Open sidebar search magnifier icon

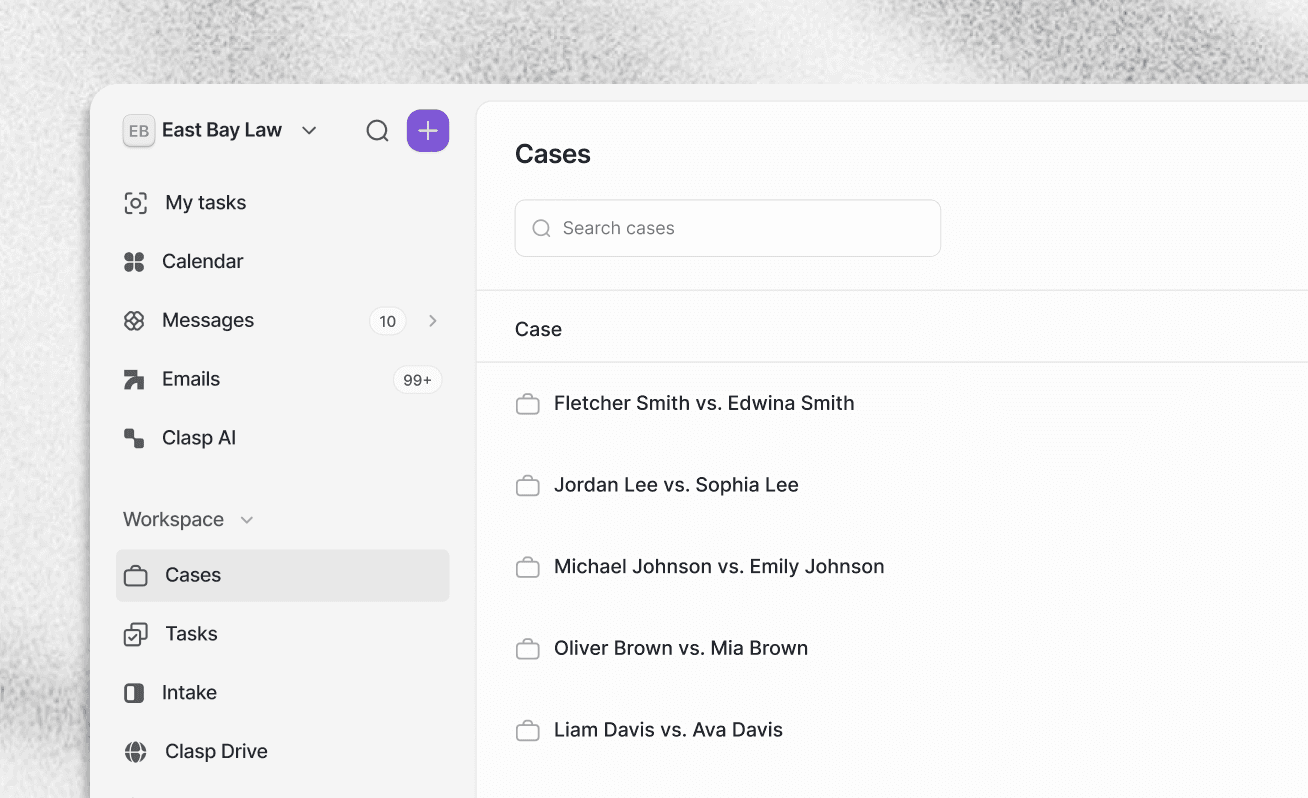(x=377, y=131)
